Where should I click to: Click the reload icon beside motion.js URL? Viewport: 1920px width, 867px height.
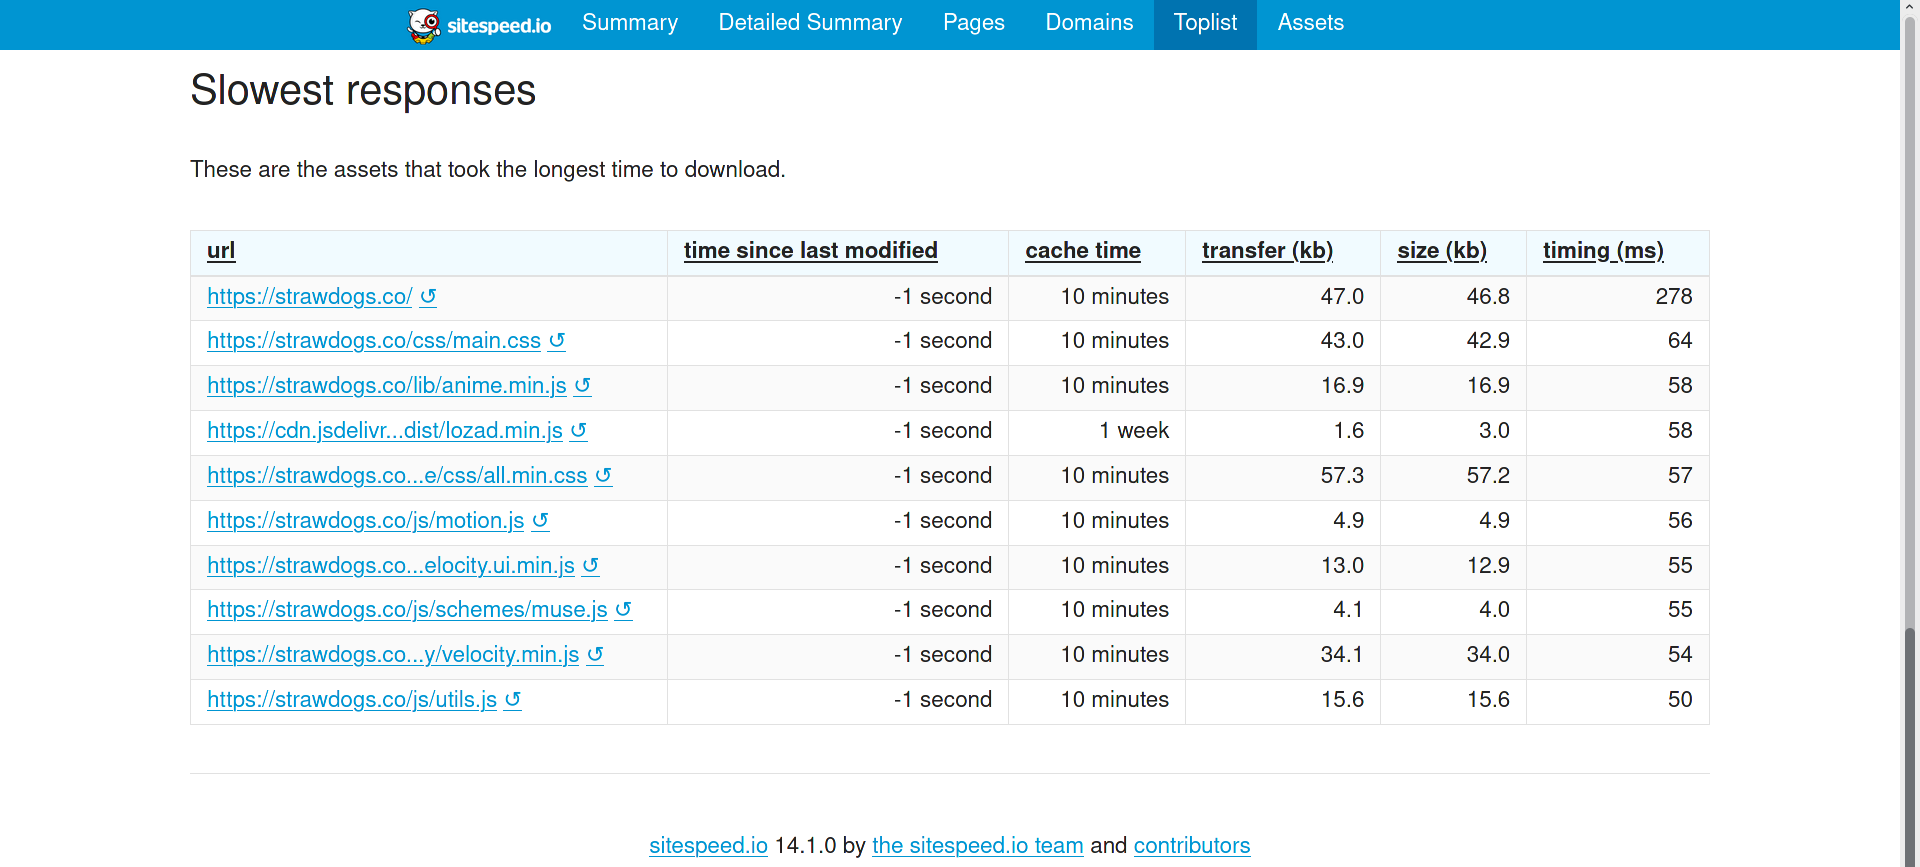tap(540, 520)
